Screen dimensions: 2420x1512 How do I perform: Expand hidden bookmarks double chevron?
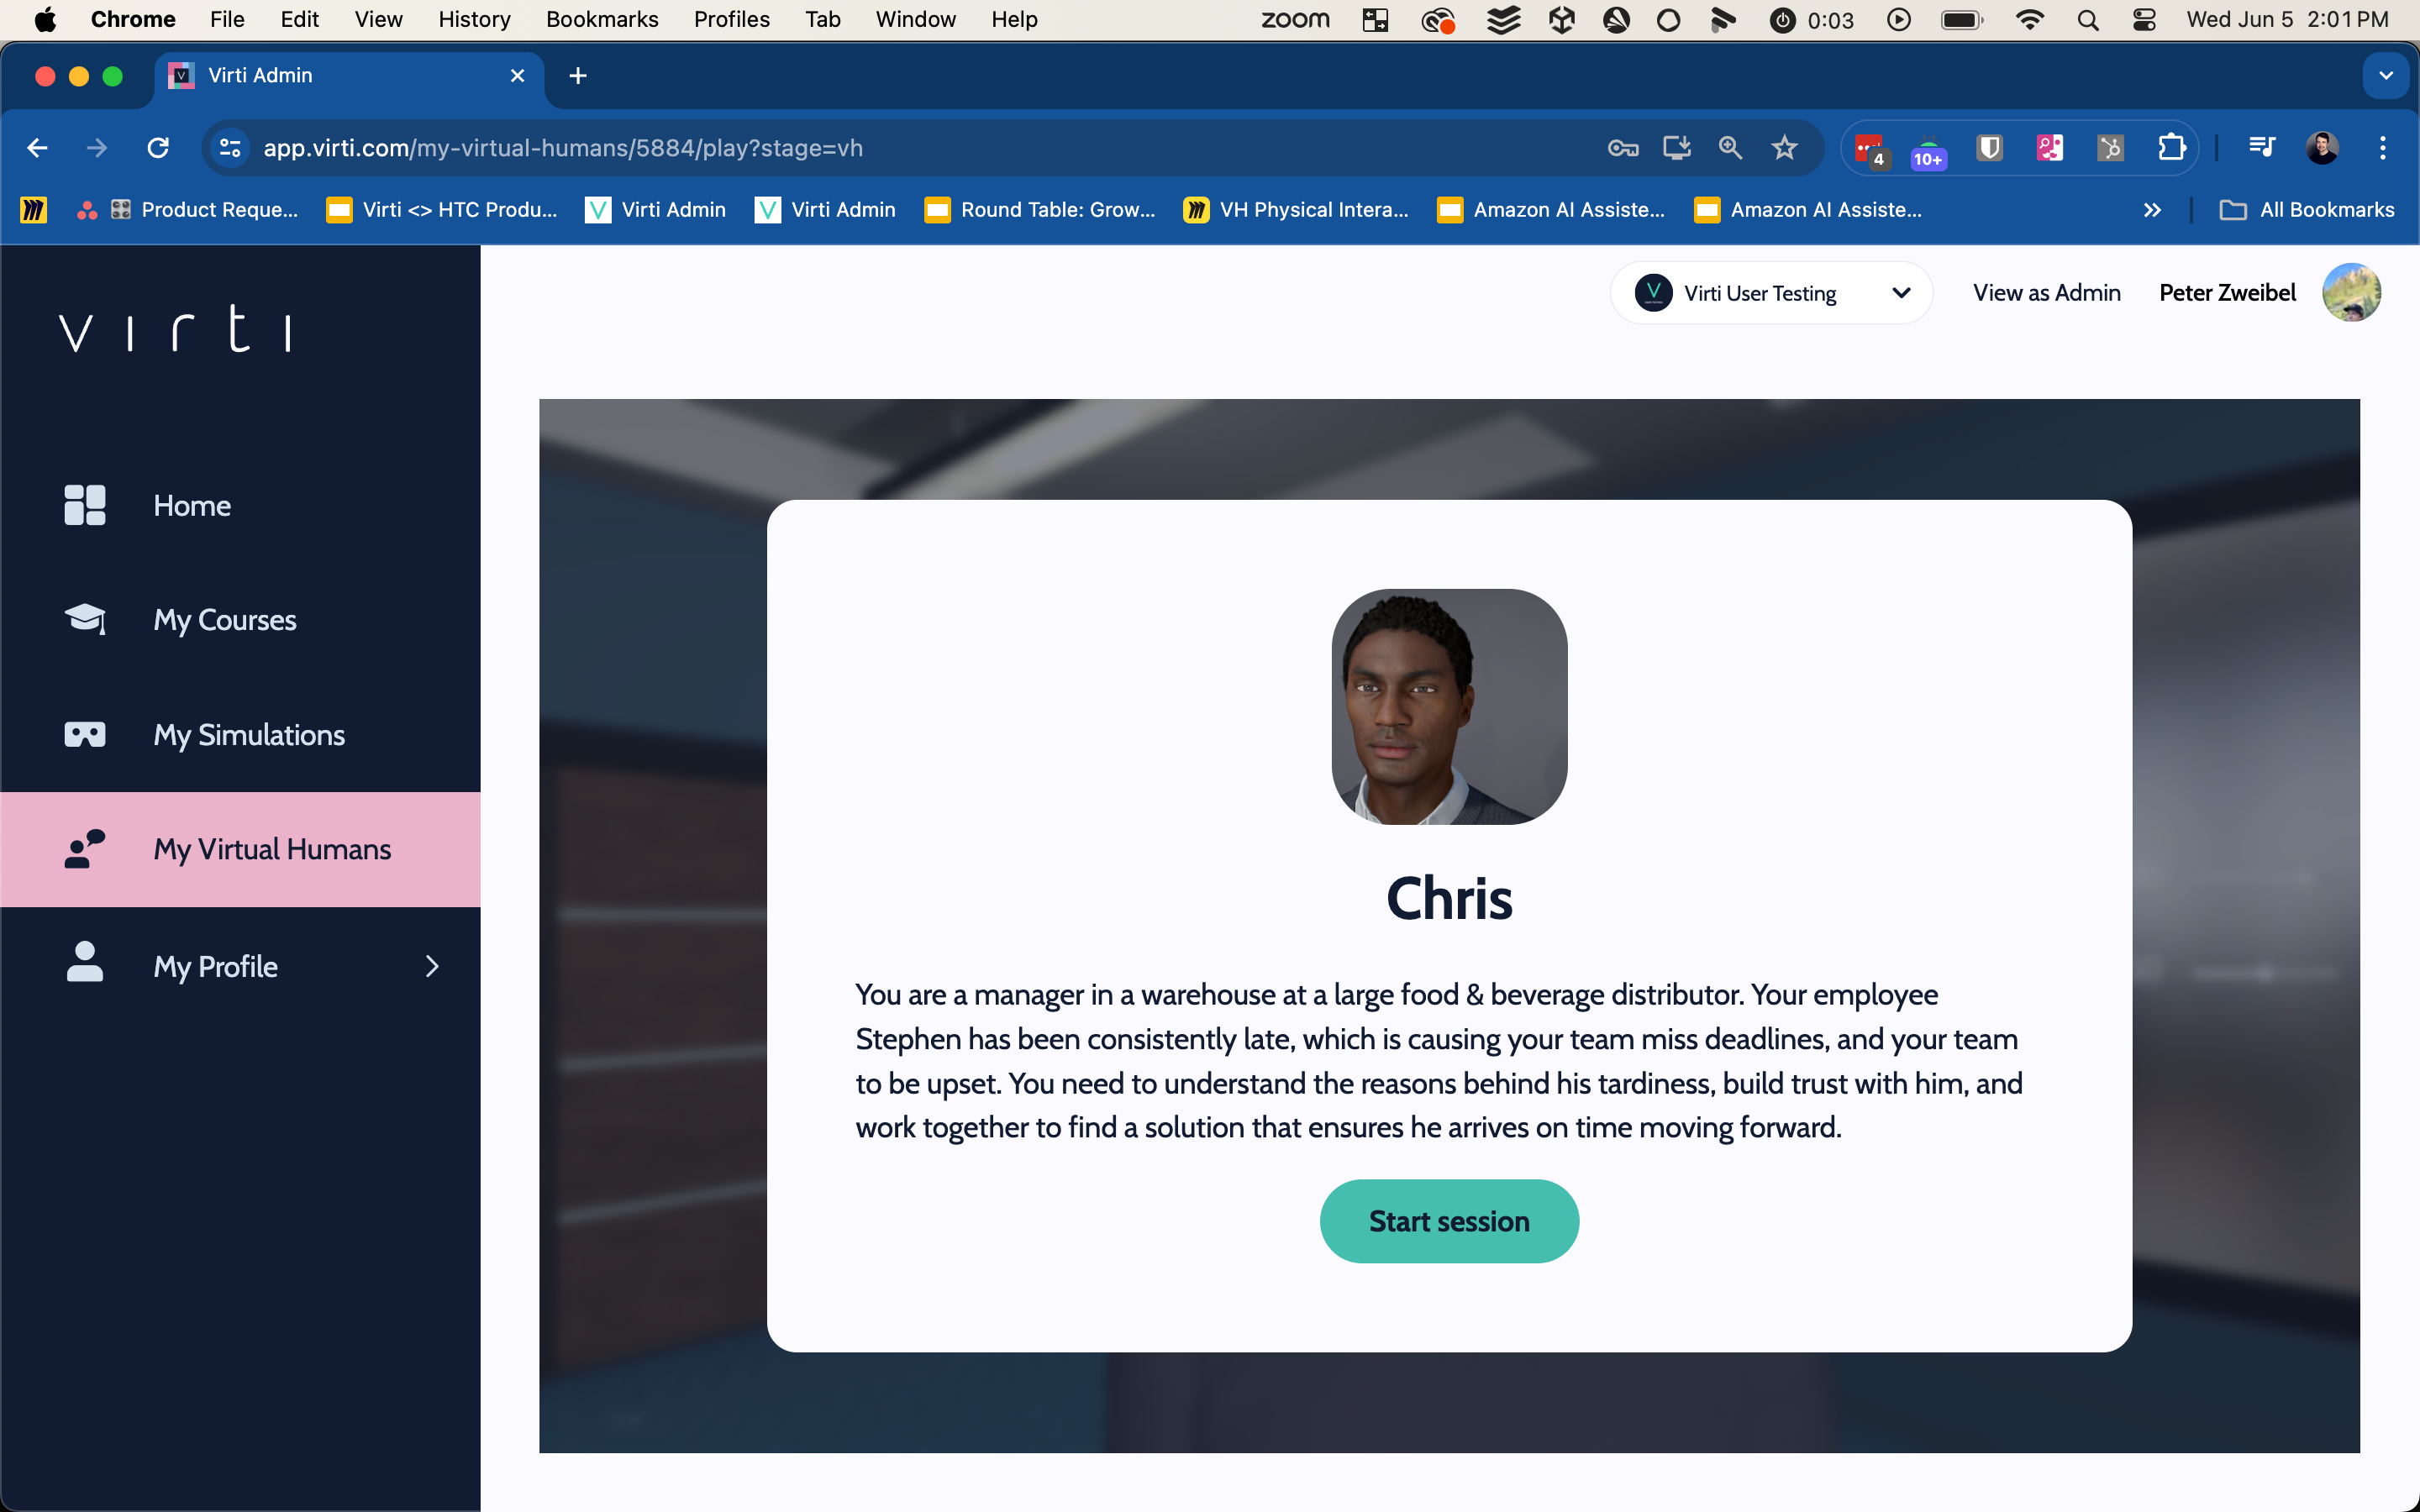coord(2152,210)
